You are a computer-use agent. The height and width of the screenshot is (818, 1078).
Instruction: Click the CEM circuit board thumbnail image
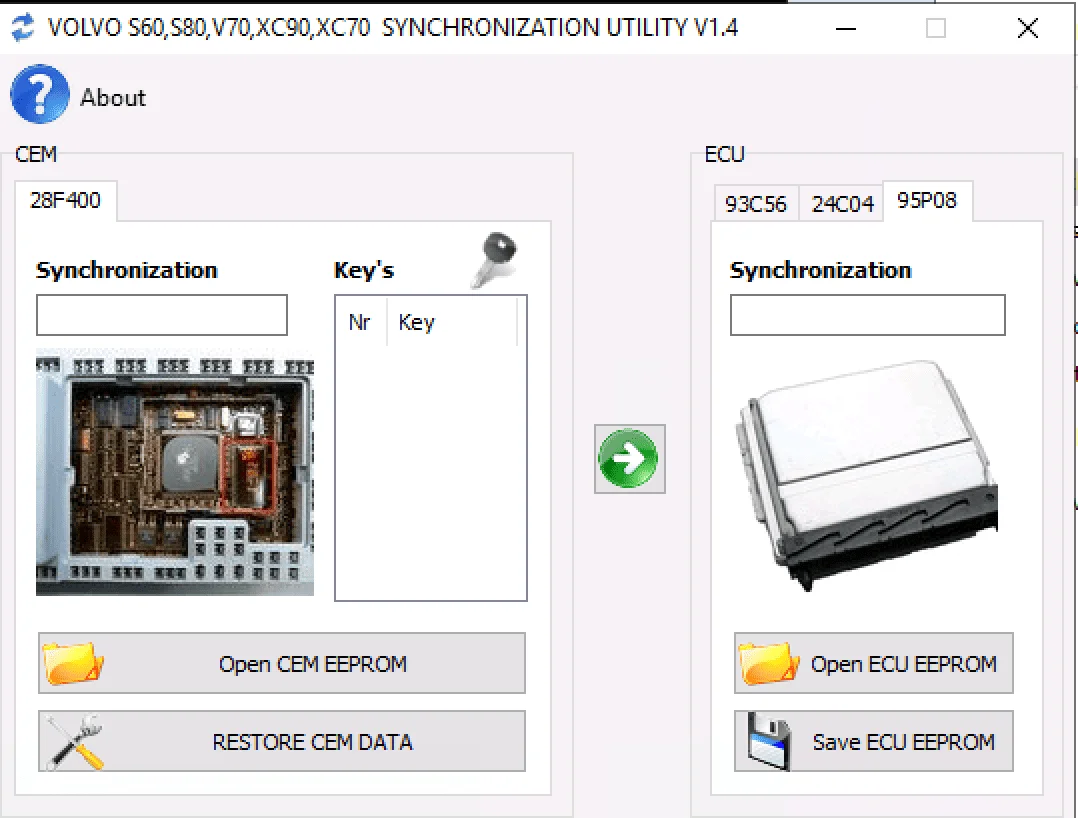coord(173,472)
